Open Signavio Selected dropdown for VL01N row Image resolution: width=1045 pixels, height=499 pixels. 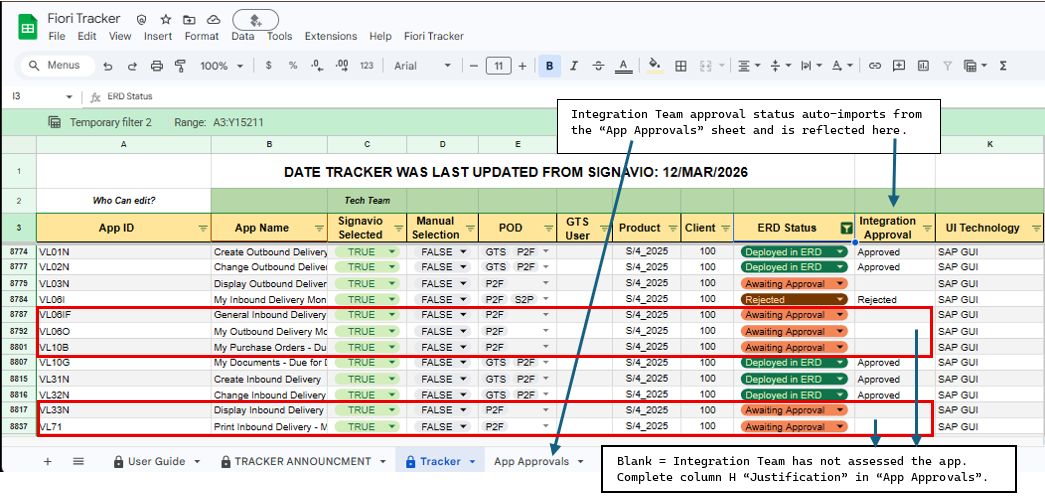pyautogui.click(x=392, y=252)
